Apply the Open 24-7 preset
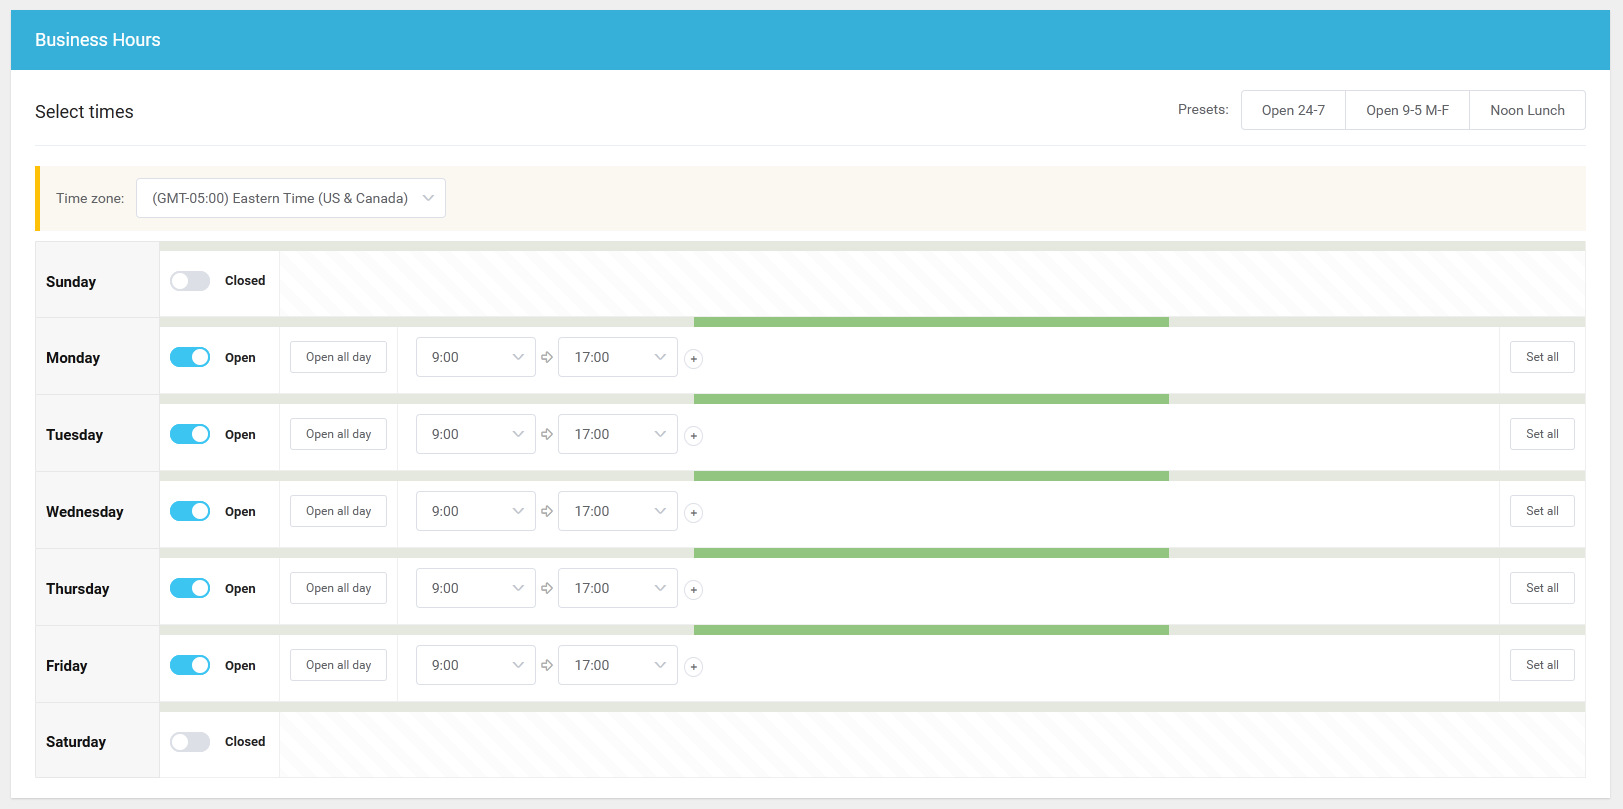Viewport: 1623px width, 809px height. click(x=1293, y=110)
